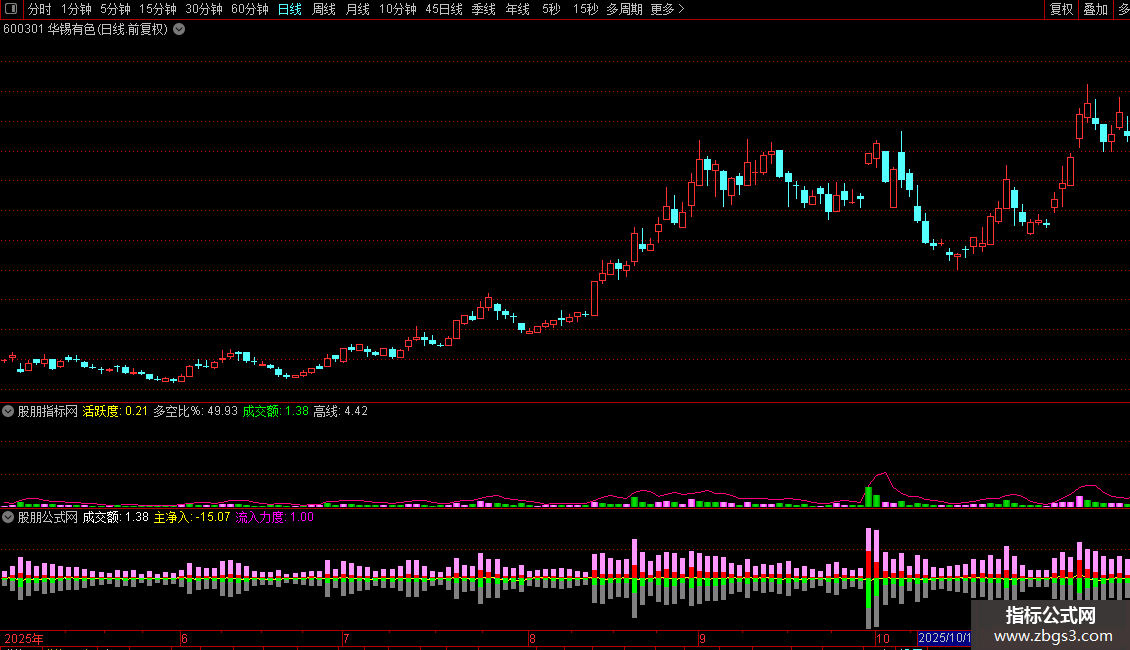This screenshot has height=650, width=1130.
Task: Switch to 季线 quarterly chart
Action: coord(484,9)
